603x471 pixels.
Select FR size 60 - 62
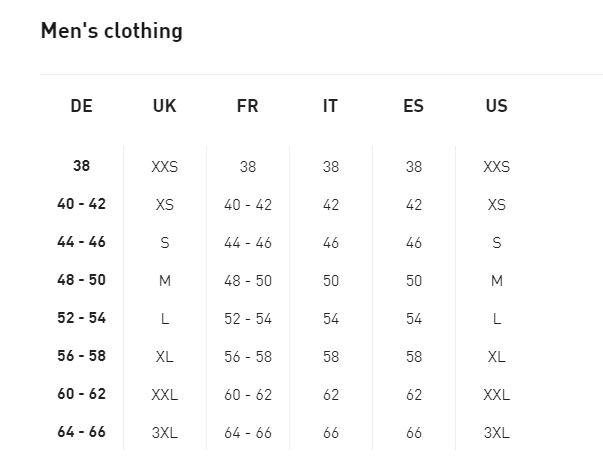pyautogui.click(x=248, y=395)
